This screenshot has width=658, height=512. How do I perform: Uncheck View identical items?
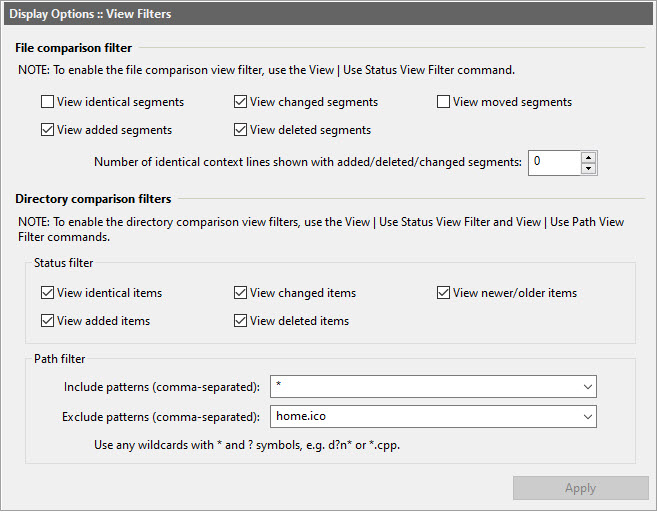[x=48, y=293]
